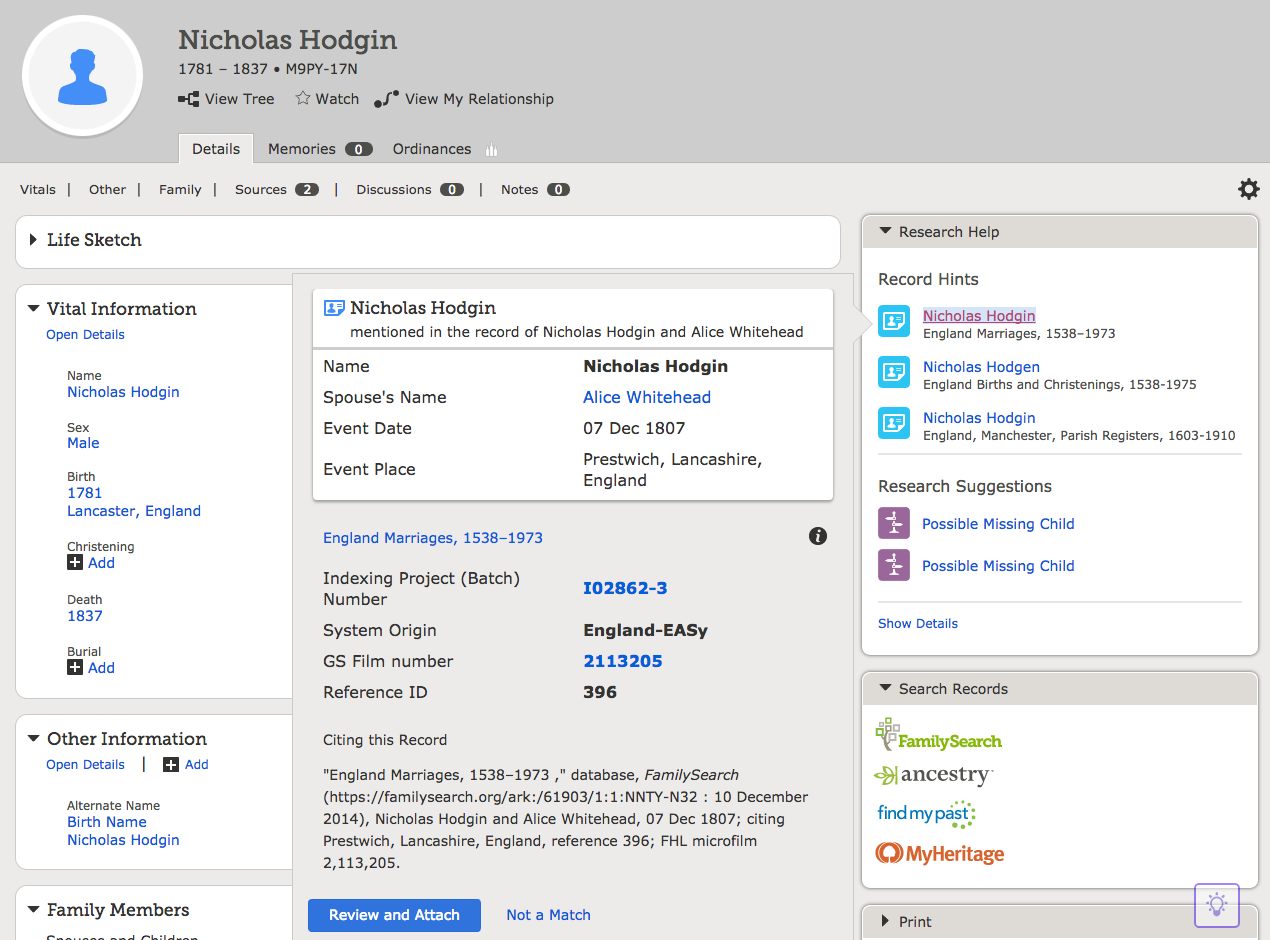Viewport: 1270px width, 940px height.
Task: Click the Watch star icon
Action: 303,98
